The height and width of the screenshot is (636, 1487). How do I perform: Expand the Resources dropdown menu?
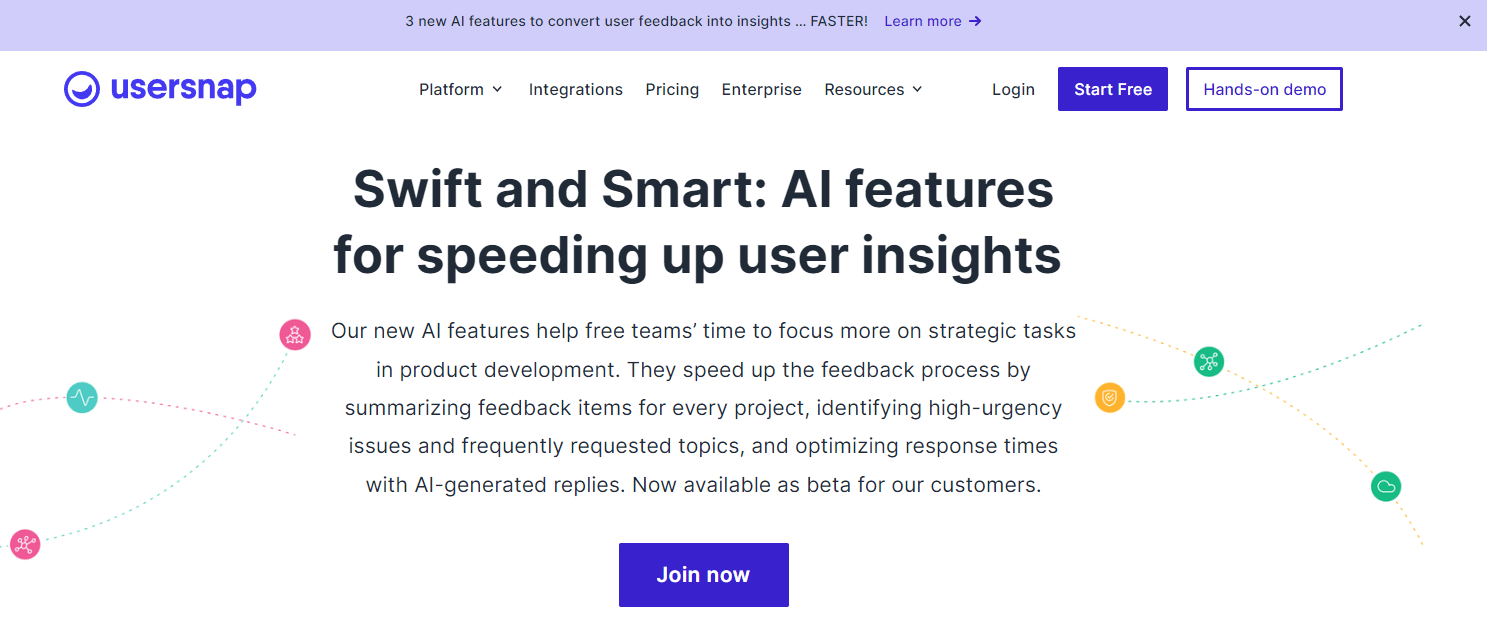tap(873, 90)
